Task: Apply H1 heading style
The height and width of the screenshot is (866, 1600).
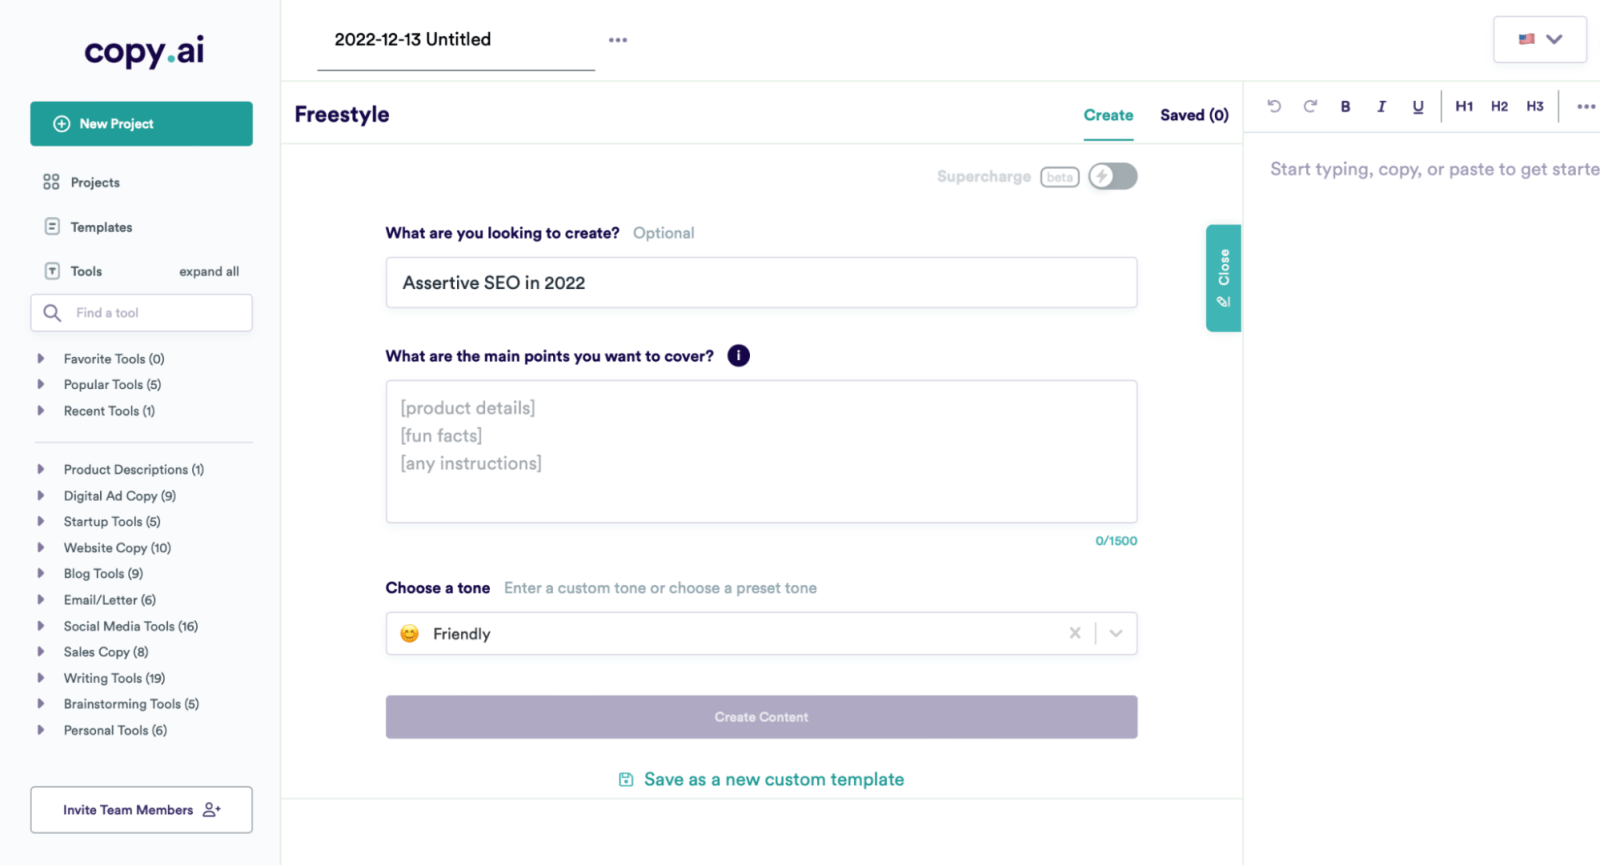Action: (x=1464, y=106)
